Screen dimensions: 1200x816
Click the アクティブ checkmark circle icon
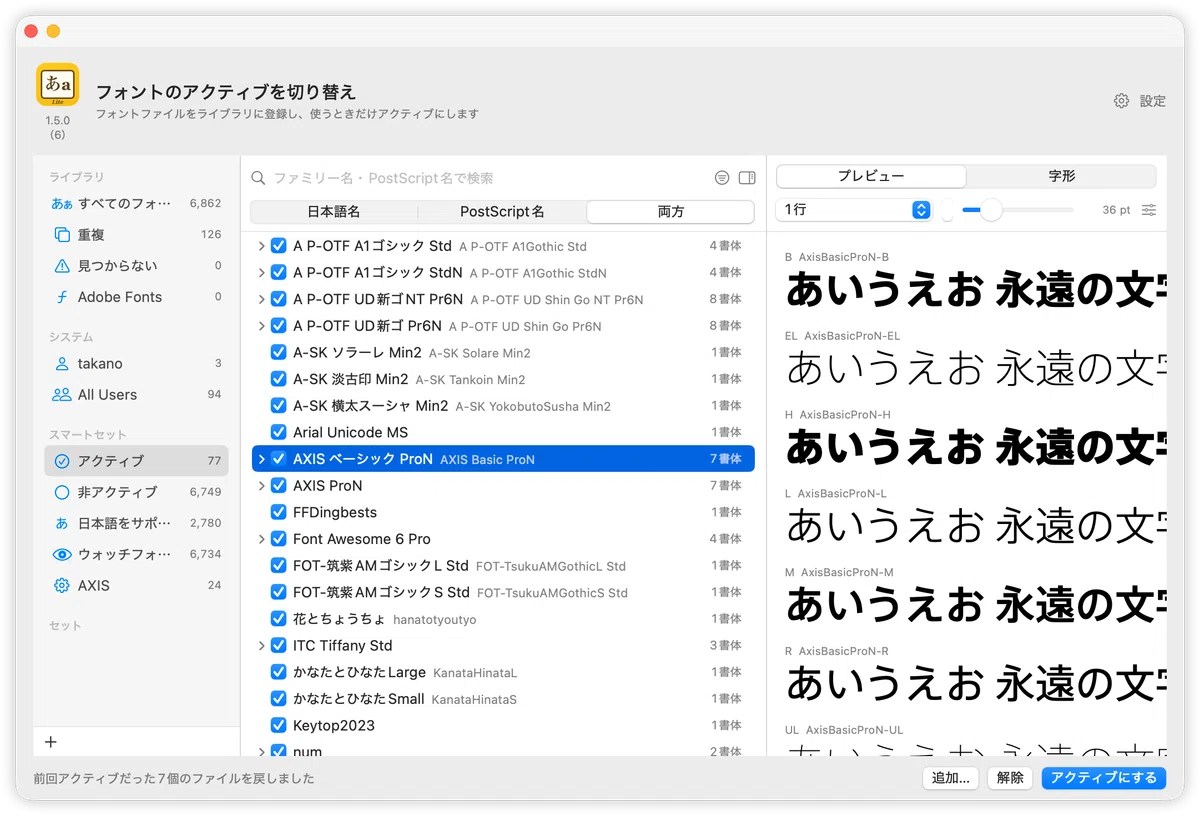point(62,461)
